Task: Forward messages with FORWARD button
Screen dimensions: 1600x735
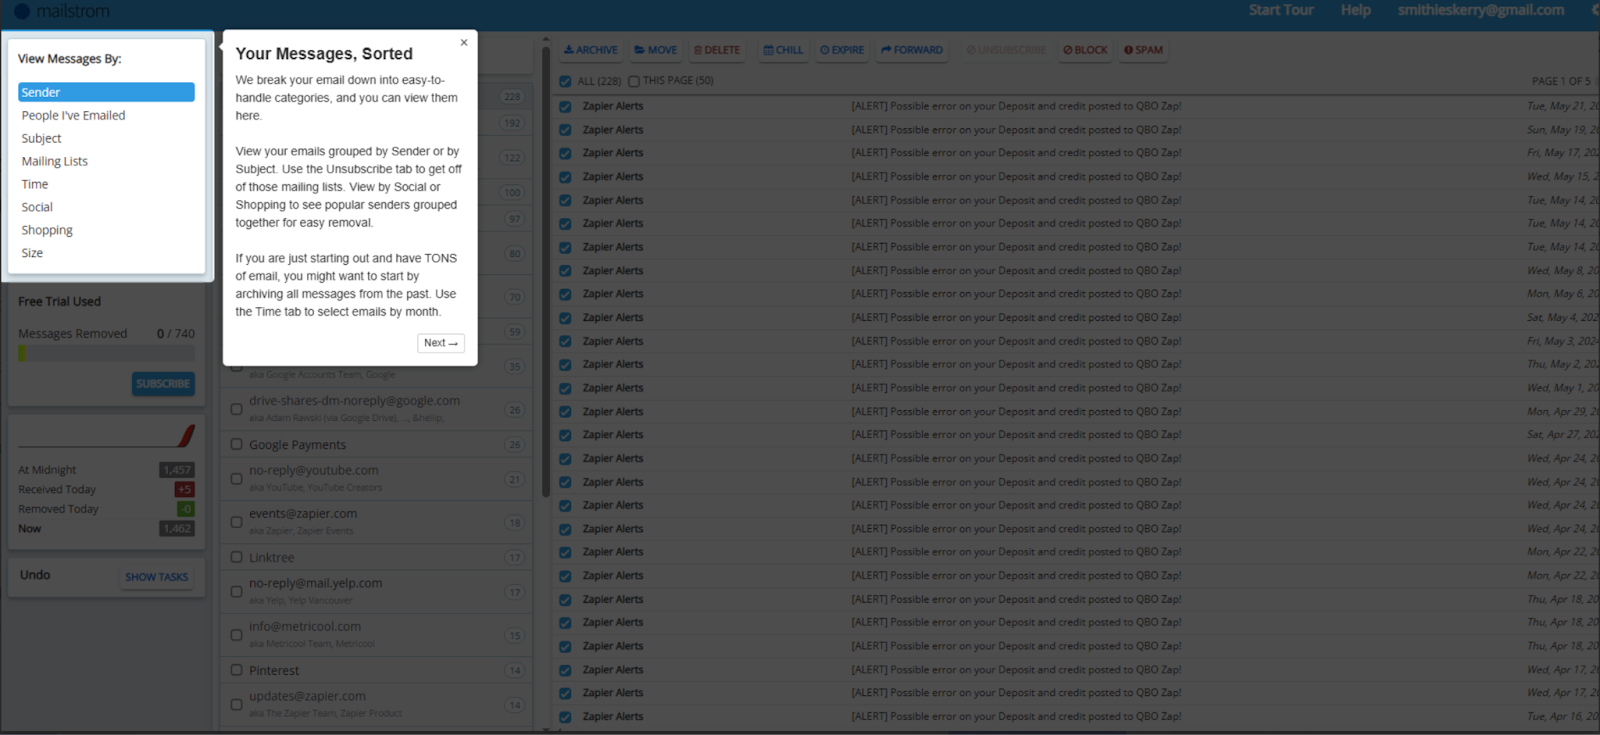Action: pyautogui.click(x=912, y=50)
